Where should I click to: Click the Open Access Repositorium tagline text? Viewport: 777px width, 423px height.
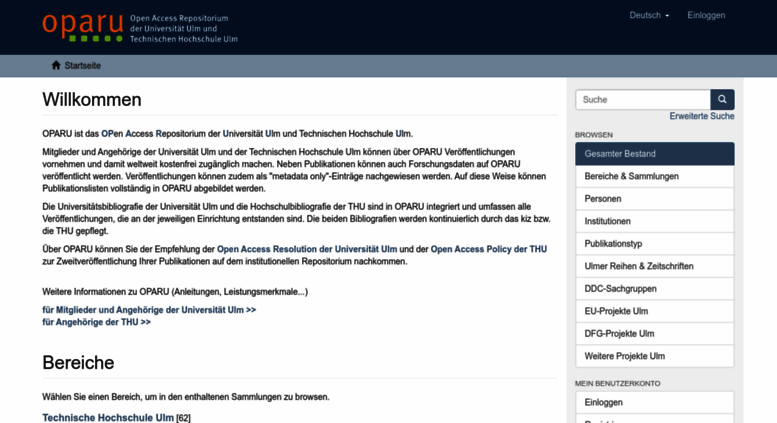184,28
